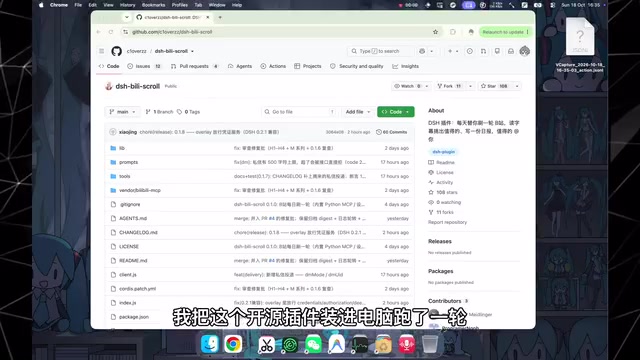Viewport: 640px width, 360px height.
Task: Open the vendor/bilibili-mcp folder
Action: click(x=140, y=190)
